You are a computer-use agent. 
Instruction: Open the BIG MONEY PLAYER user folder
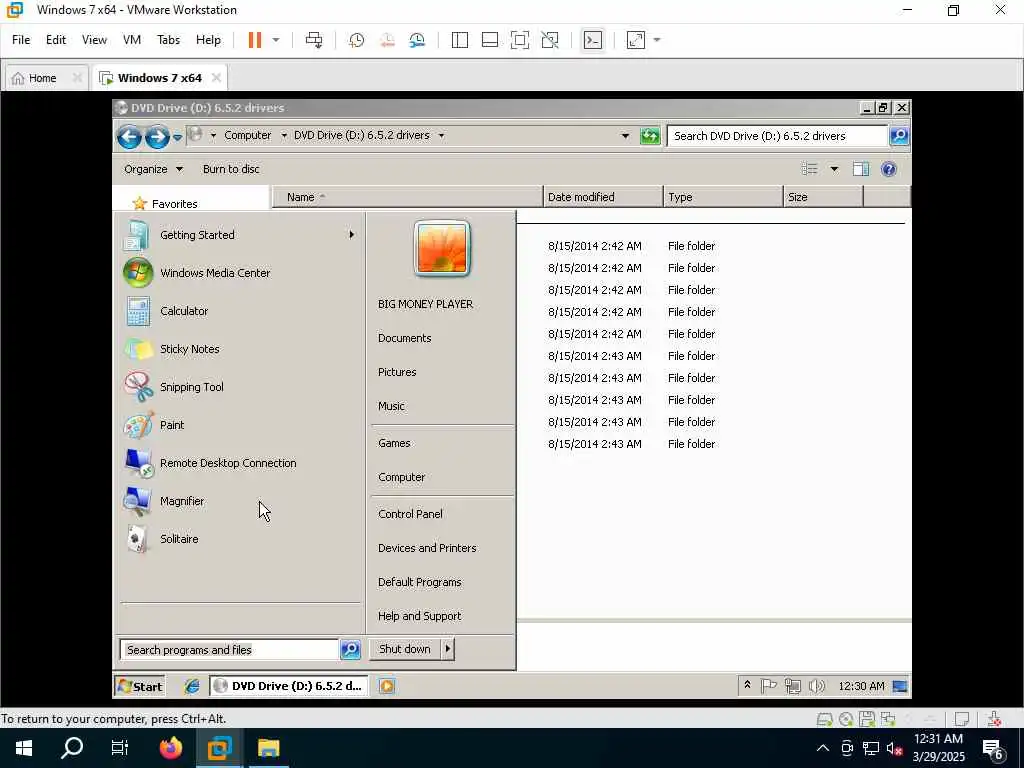425,304
